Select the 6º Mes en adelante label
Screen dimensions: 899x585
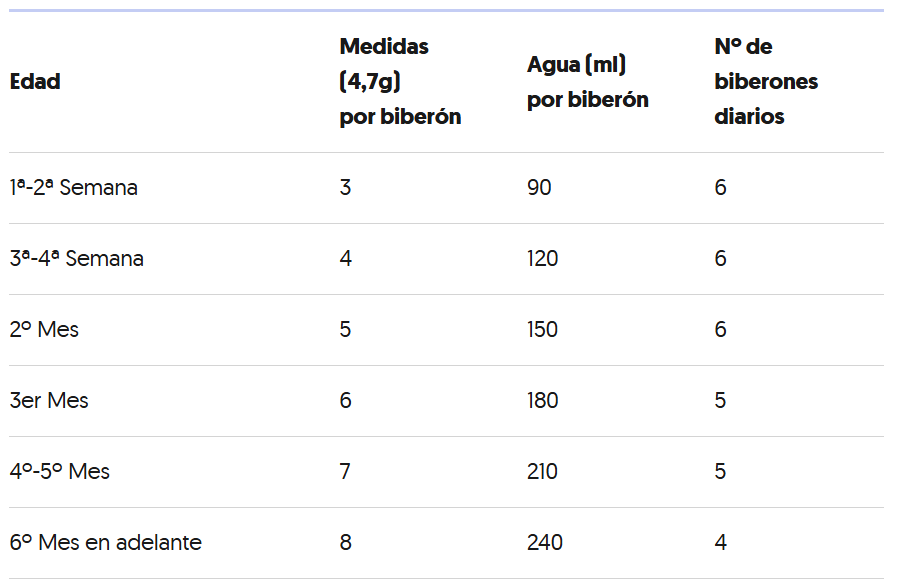pos(106,543)
